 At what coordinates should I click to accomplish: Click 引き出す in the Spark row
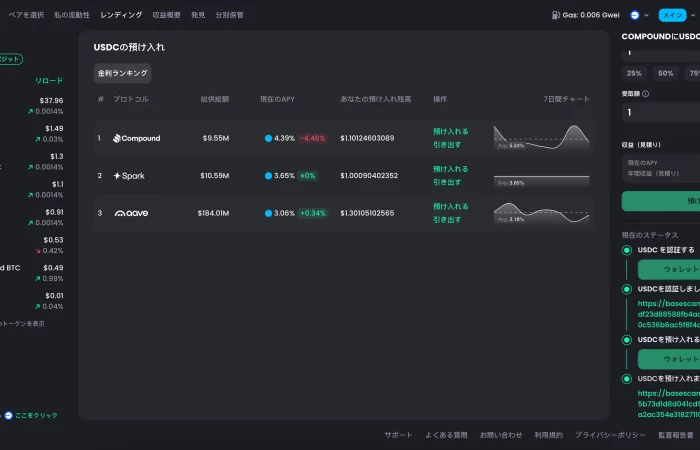[x=447, y=182]
